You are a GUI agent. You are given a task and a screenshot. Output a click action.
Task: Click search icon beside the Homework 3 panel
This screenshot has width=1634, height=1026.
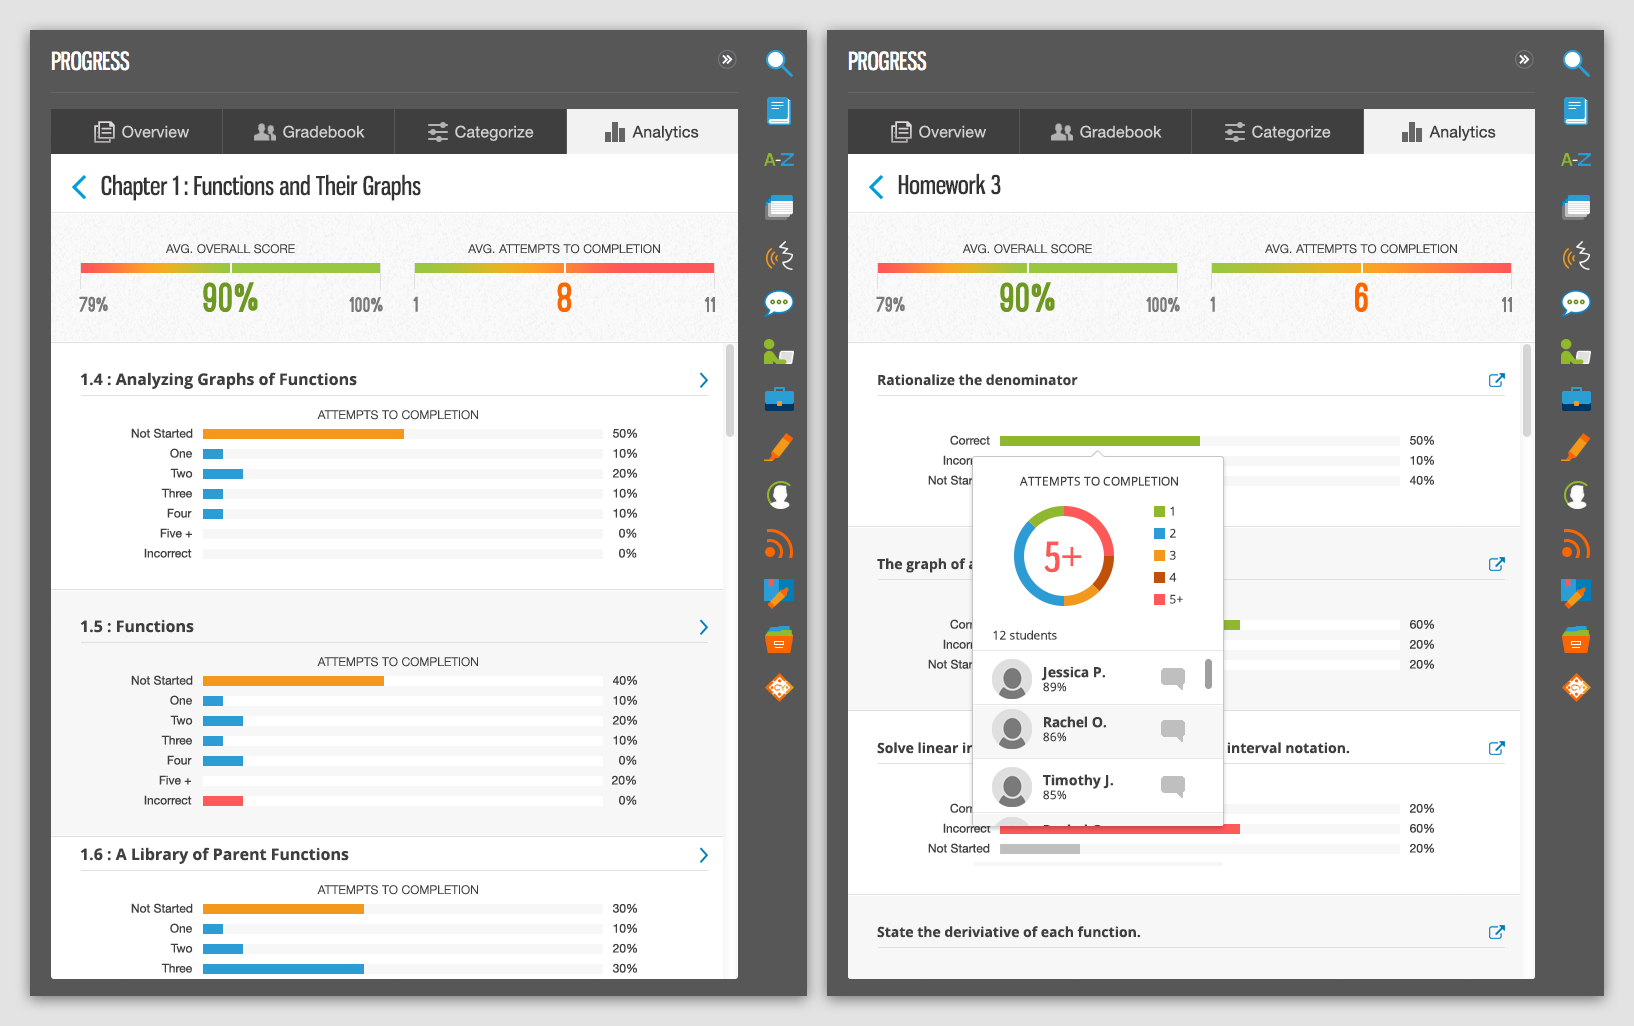coord(1575,63)
